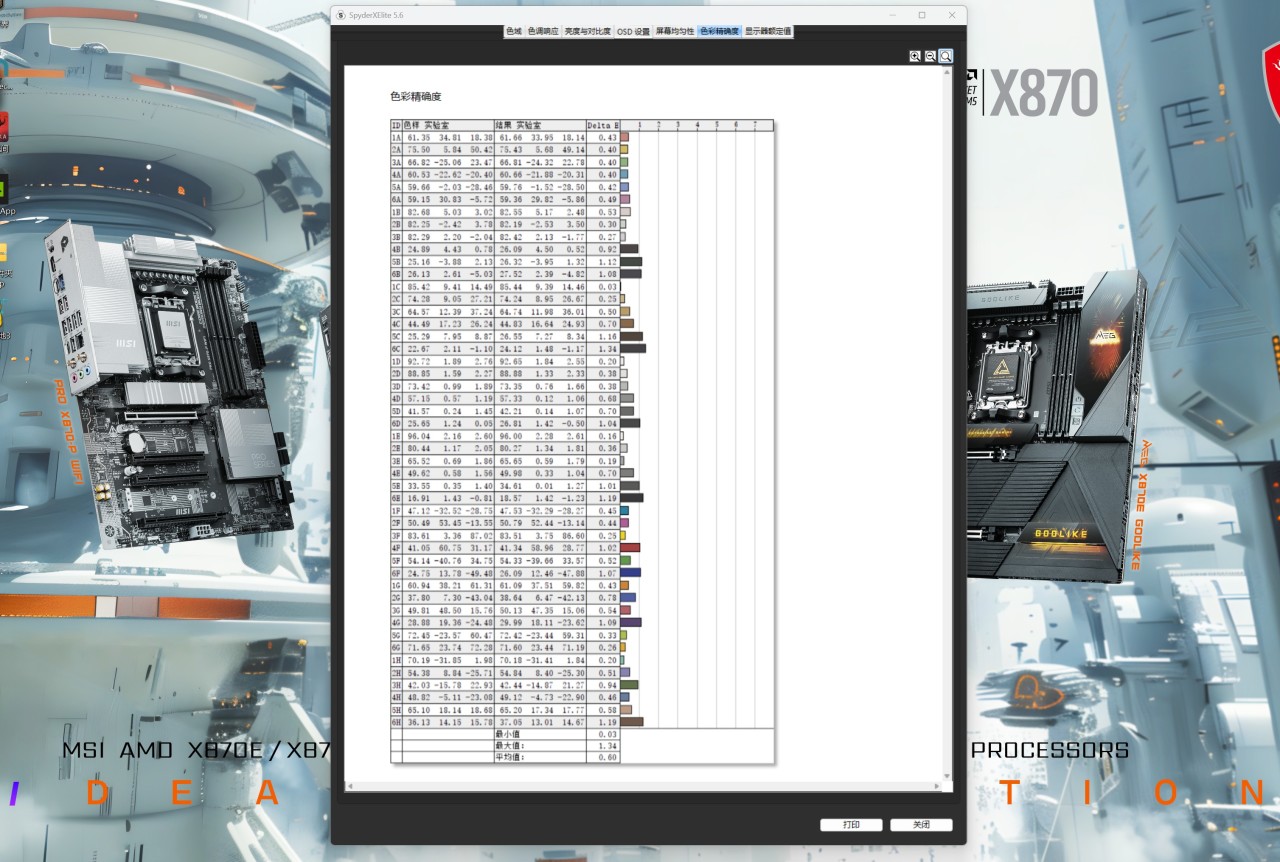Click row ID 1A in the table
Screen dimensions: 1280x862
point(396,137)
